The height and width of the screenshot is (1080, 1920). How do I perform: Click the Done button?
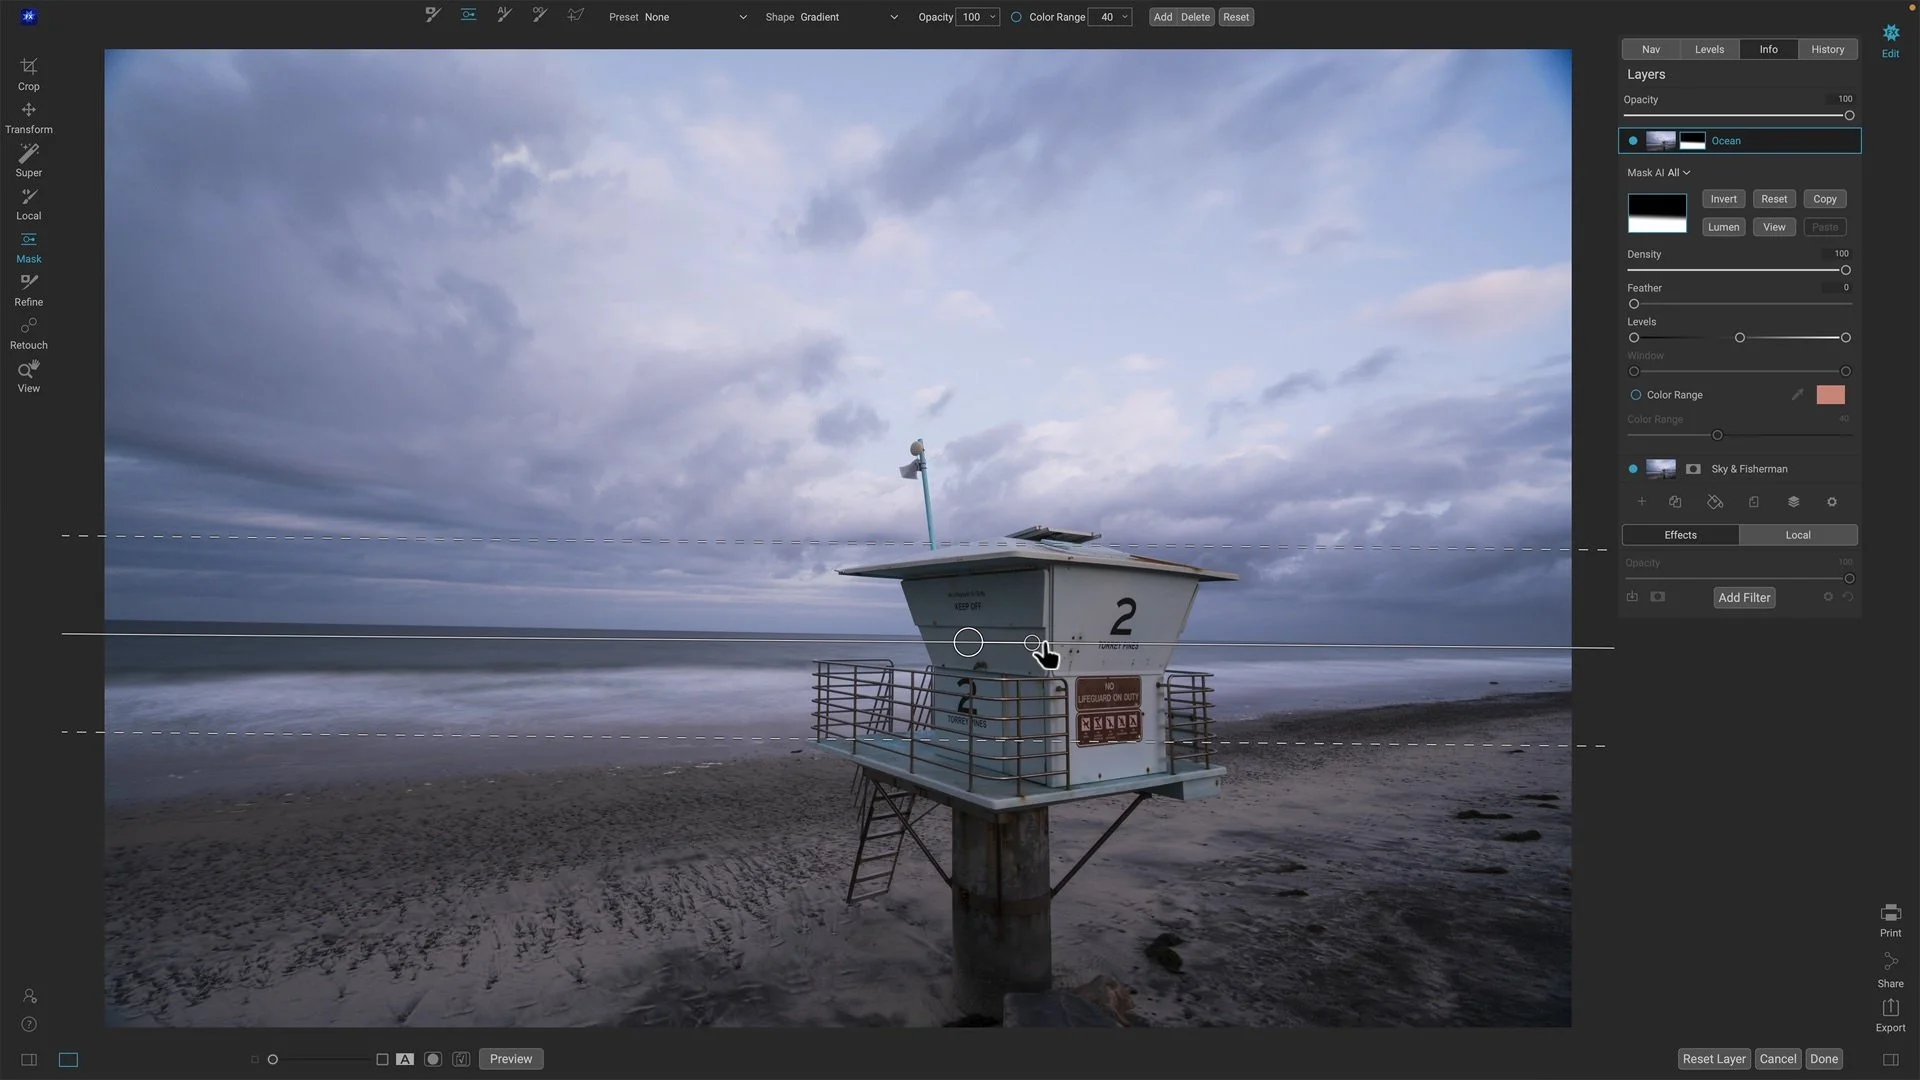1823,1058
